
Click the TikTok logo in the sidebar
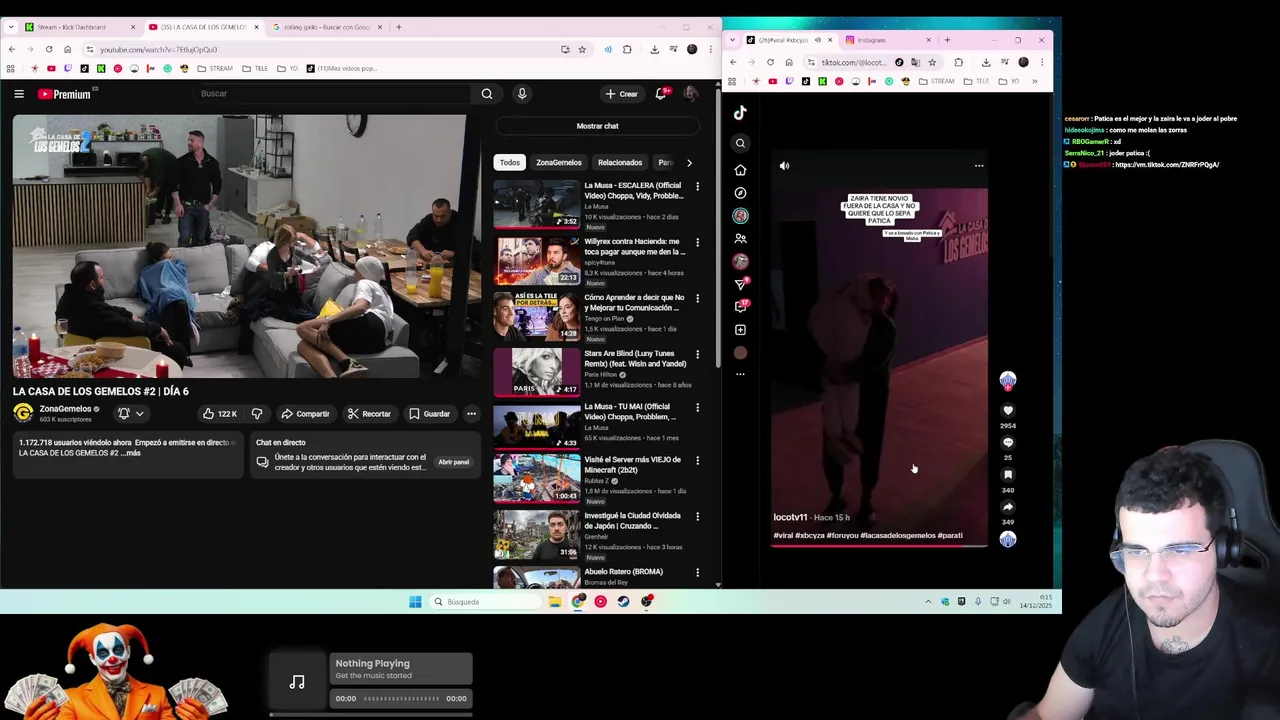pyautogui.click(x=740, y=113)
